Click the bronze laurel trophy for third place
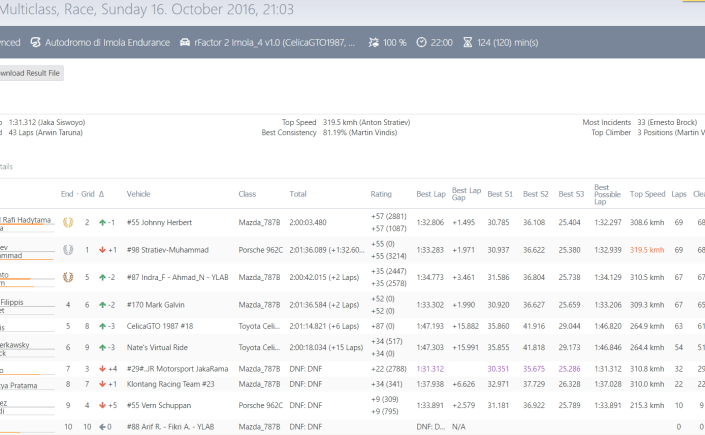The height and width of the screenshot is (435, 705). click(67, 277)
